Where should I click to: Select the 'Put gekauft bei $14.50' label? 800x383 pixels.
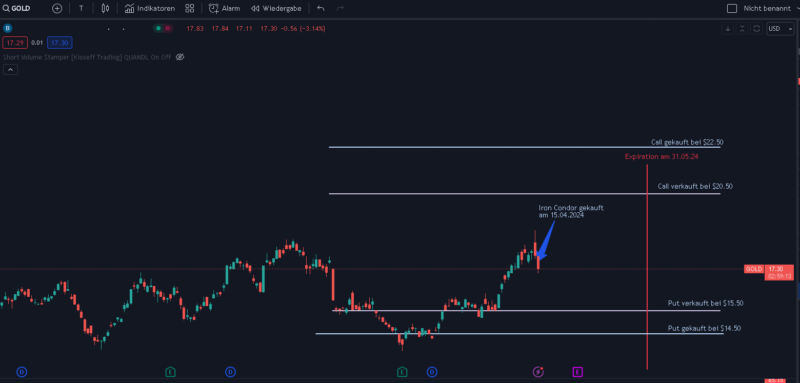[705, 328]
